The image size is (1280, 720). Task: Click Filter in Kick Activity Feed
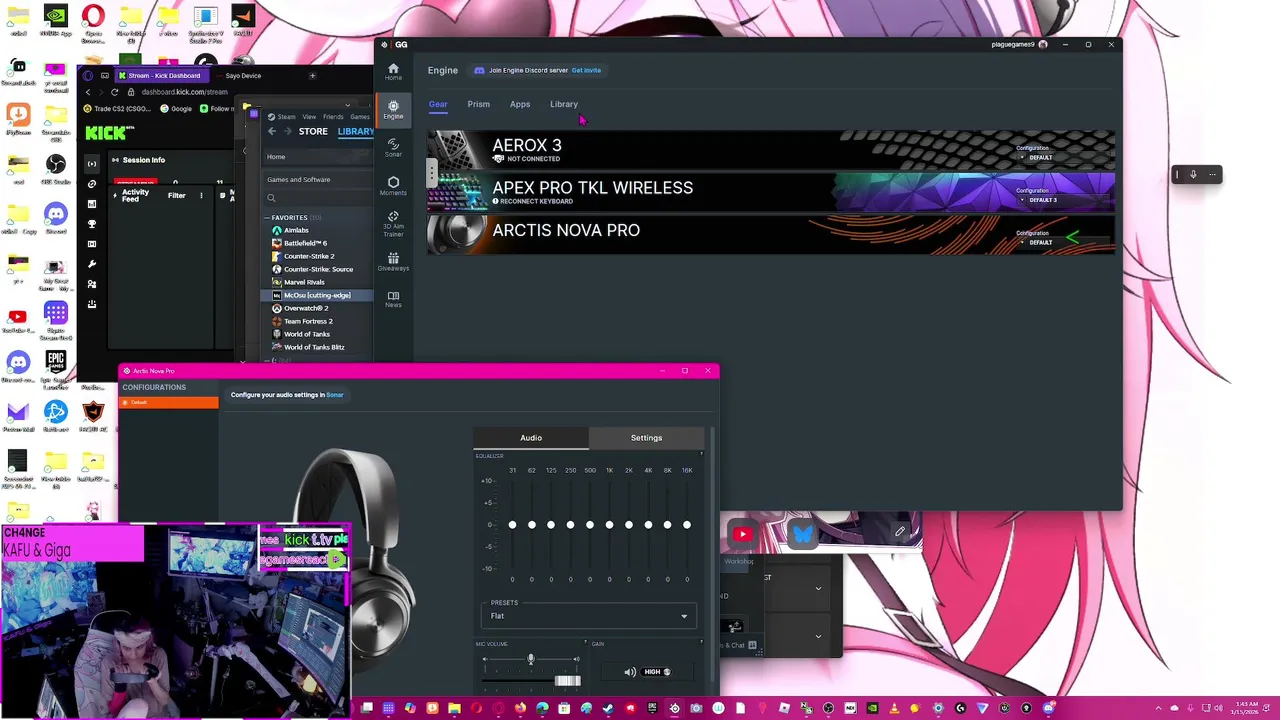[176, 195]
